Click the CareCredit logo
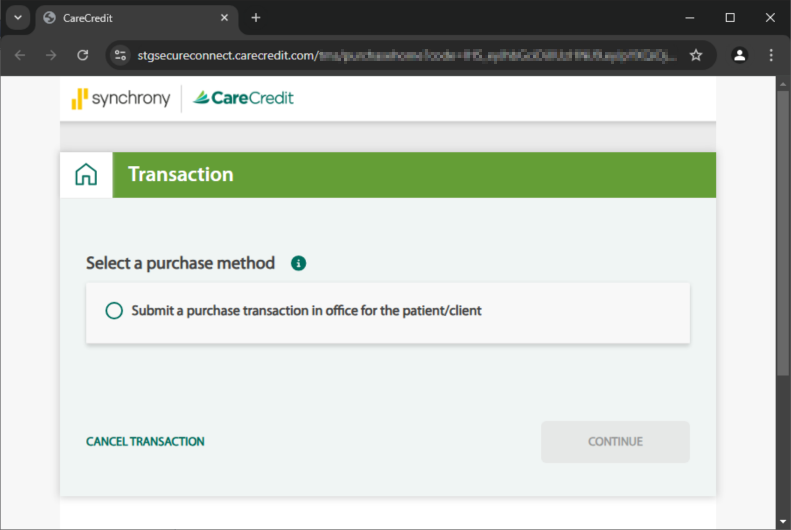The image size is (791, 530). pos(243,98)
